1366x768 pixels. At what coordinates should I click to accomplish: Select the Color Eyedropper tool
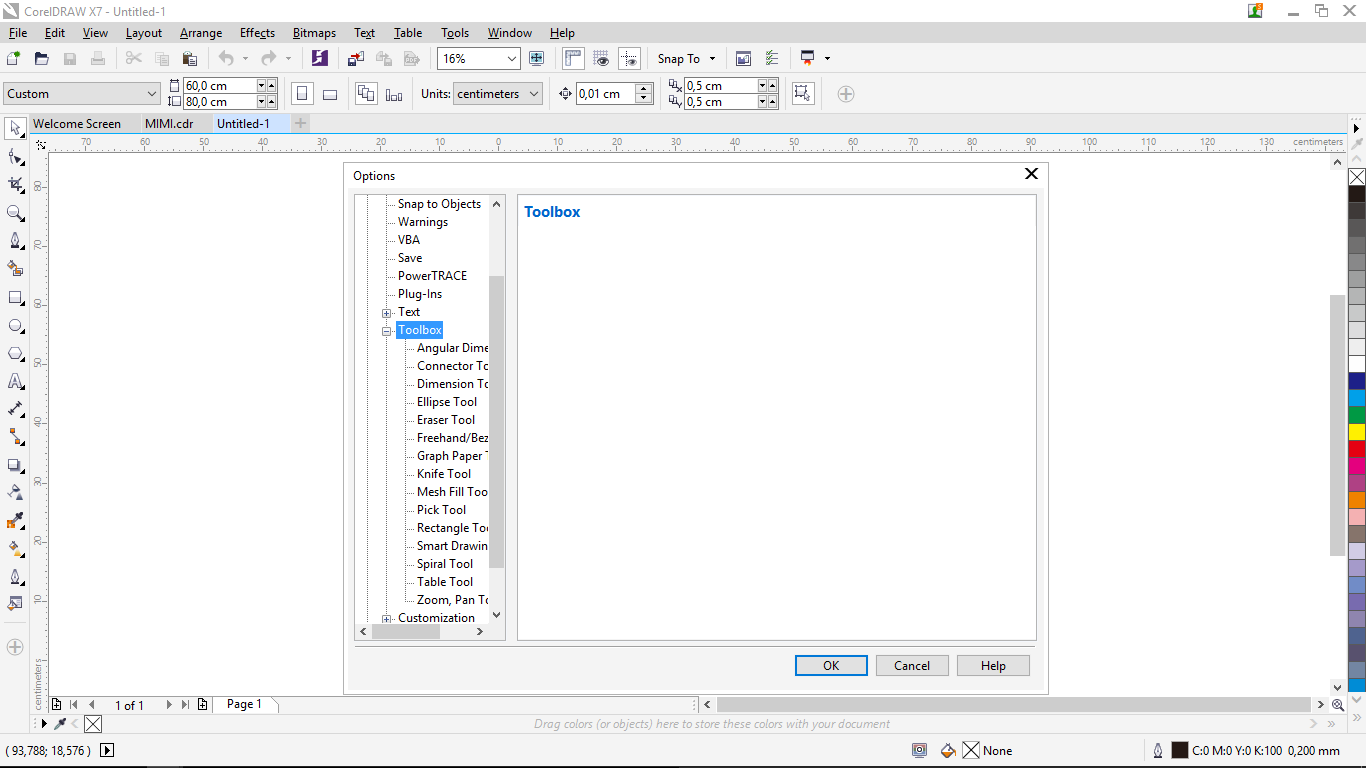pos(15,521)
